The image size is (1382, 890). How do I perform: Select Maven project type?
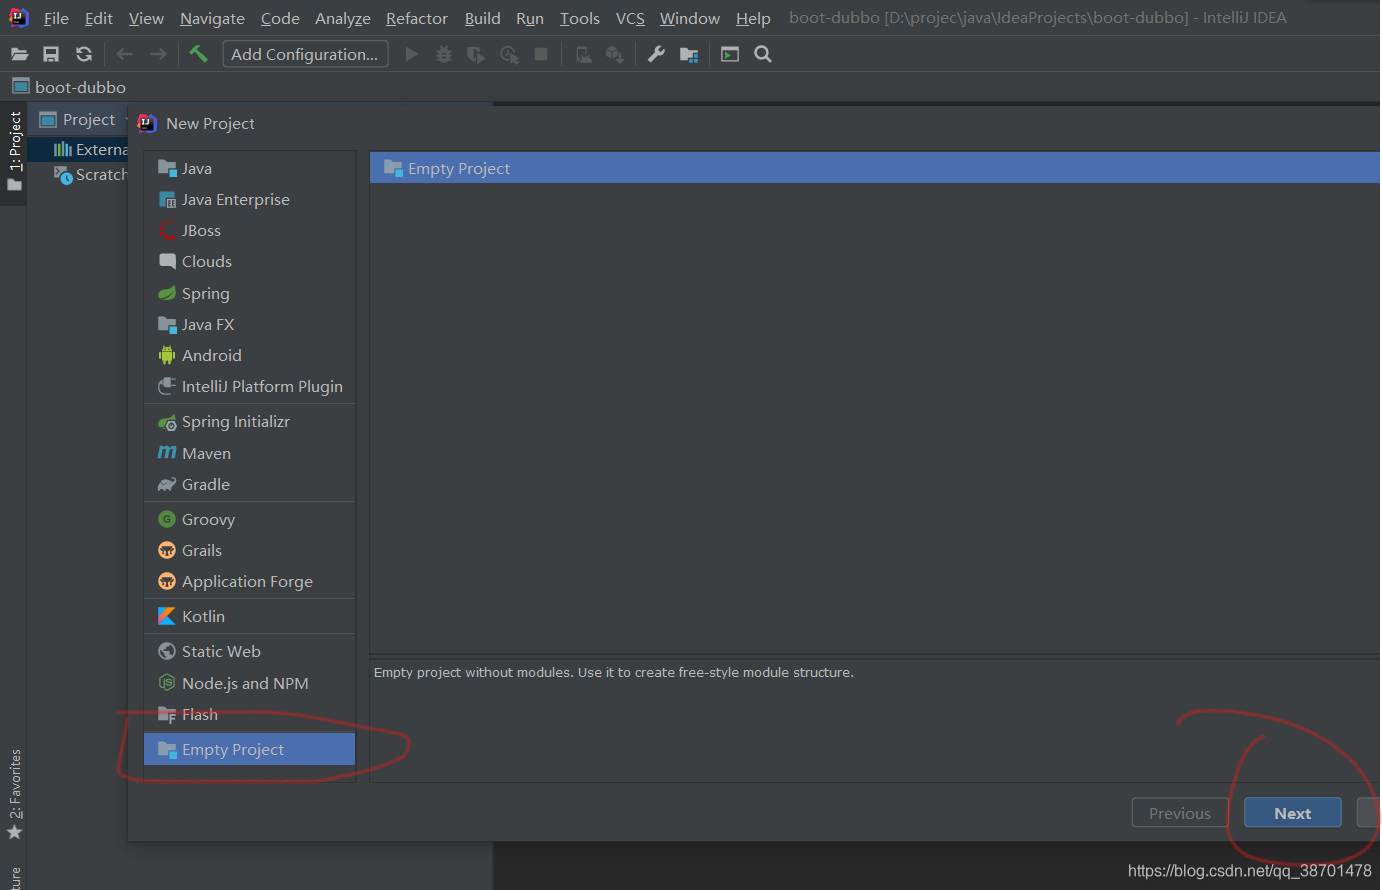click(250, 453)
